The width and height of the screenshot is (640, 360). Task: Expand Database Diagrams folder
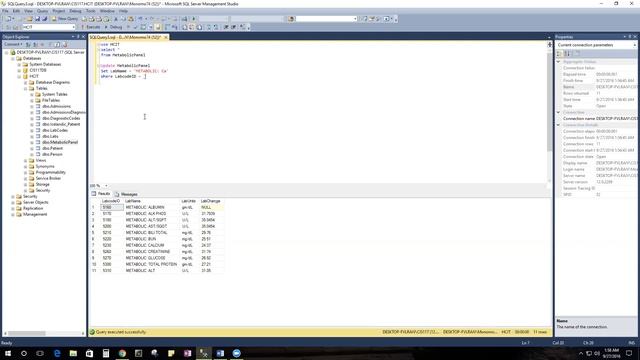(x=26, y=82)
